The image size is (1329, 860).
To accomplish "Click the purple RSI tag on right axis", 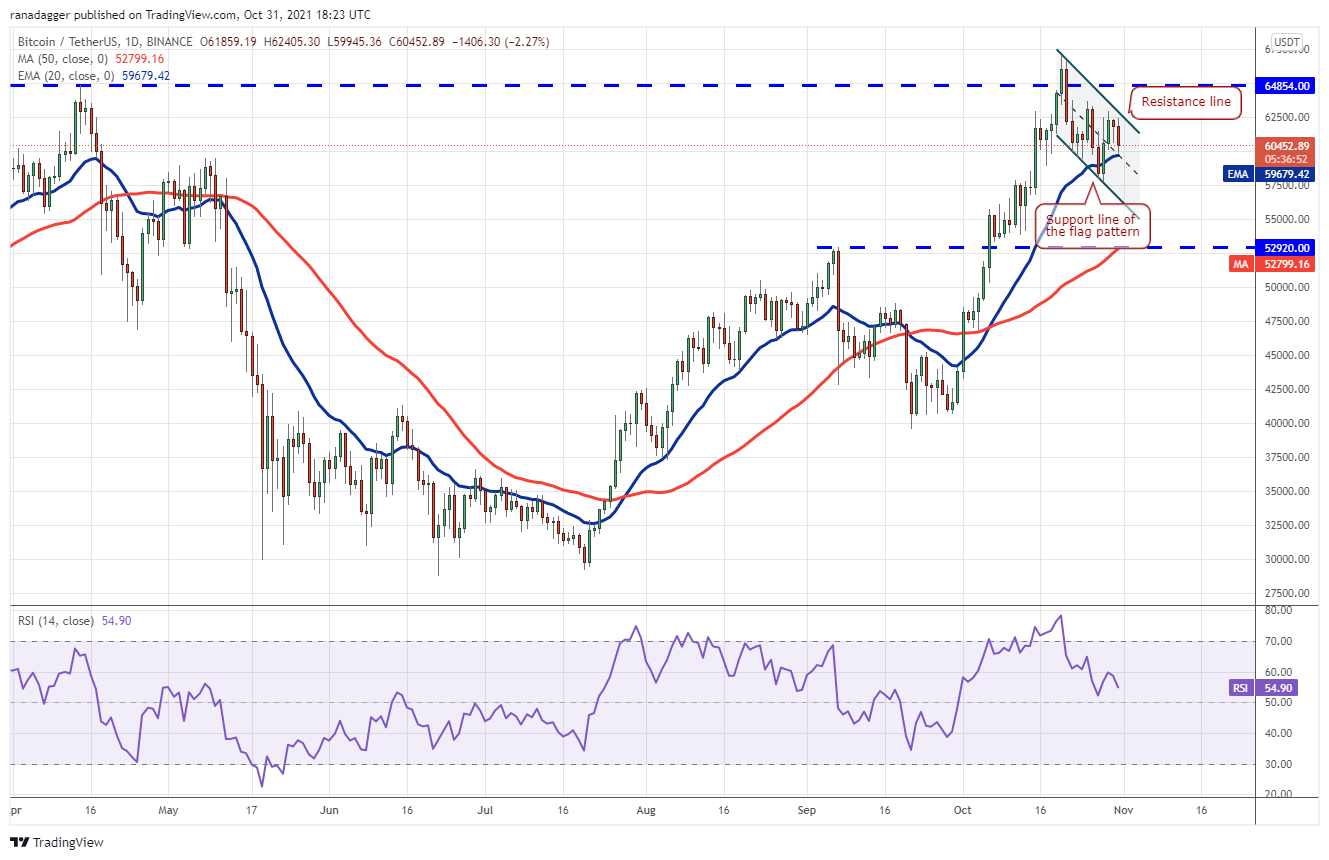I will 1241,688.
